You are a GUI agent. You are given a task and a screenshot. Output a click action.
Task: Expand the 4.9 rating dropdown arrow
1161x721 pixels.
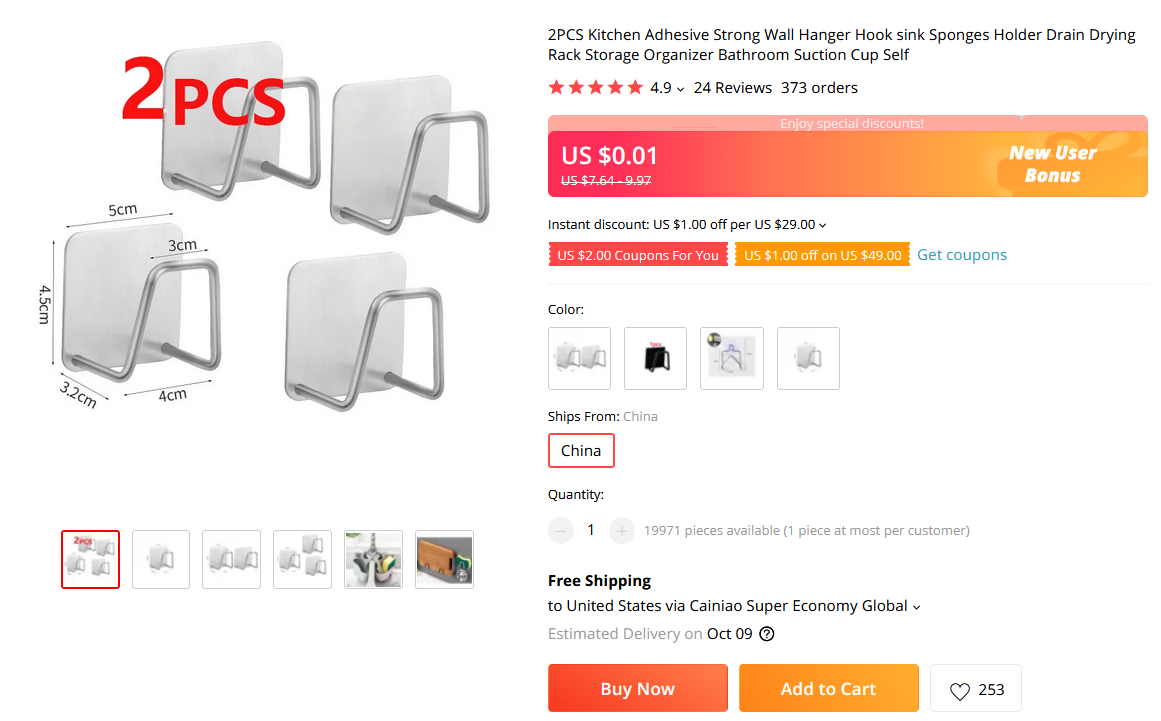[681, 89]
